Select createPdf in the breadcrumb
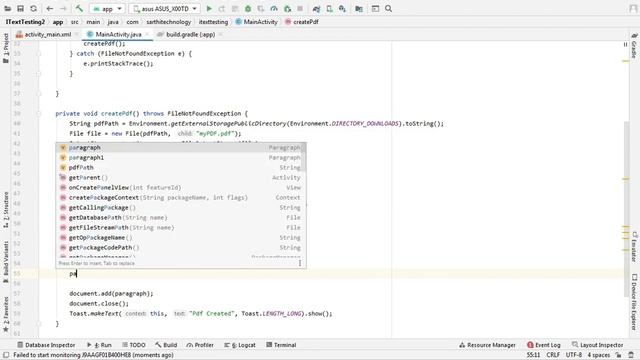Screen dimensions: 640x360 [x=302, y=22]
